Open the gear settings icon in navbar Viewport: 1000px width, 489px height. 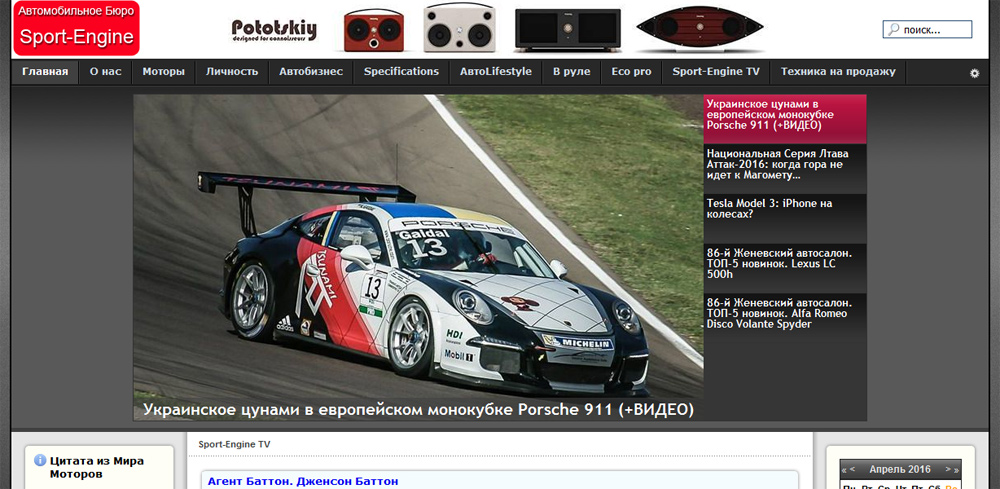click(x=974, y=73)
